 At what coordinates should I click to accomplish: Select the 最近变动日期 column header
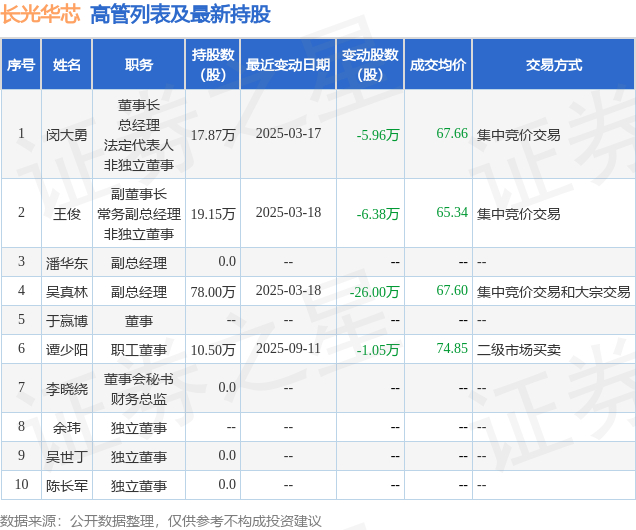[288, 65]
